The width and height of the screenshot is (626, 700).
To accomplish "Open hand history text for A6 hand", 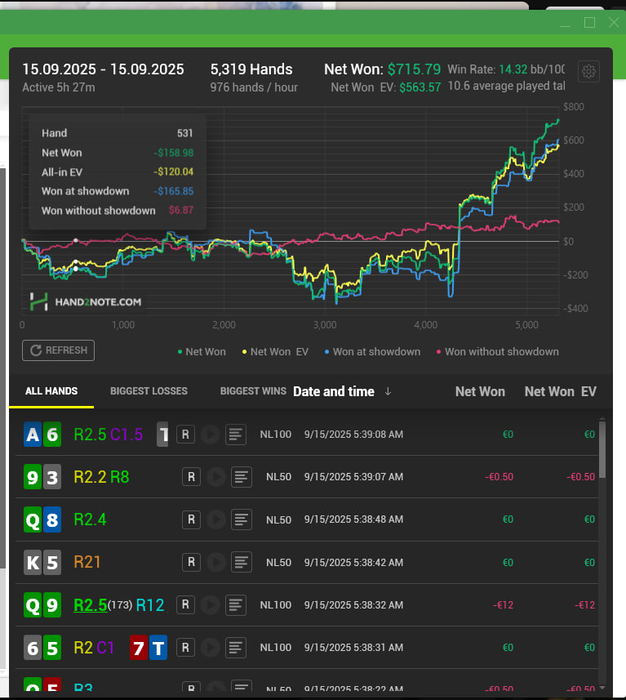I will click(x=236, y=434).
